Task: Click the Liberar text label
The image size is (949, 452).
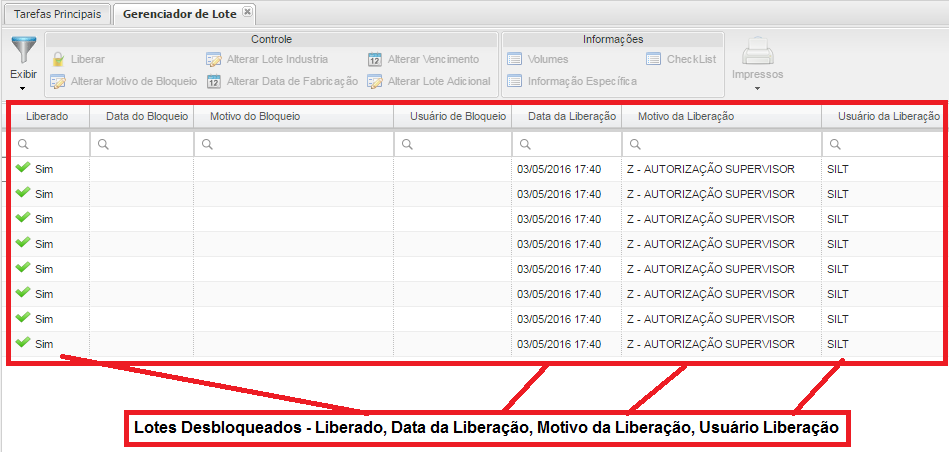Action: pos(88,59)
